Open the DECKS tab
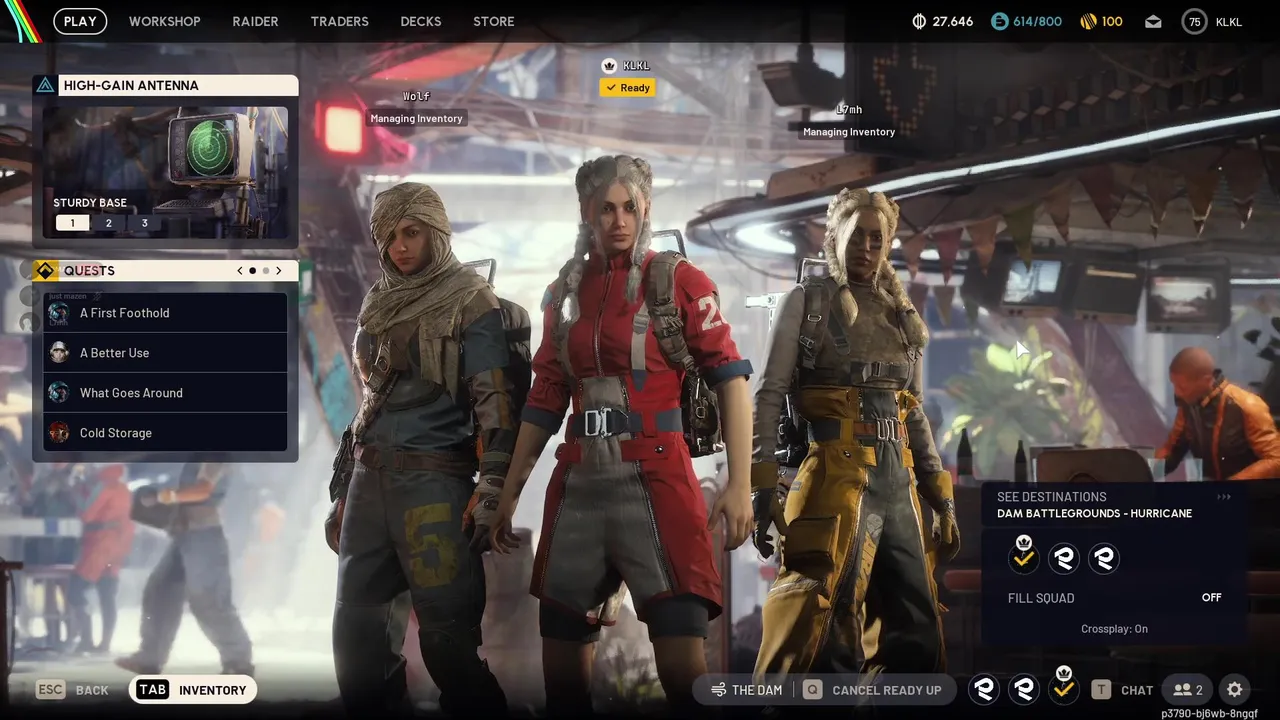The image size is (1280, 720). 421,21
